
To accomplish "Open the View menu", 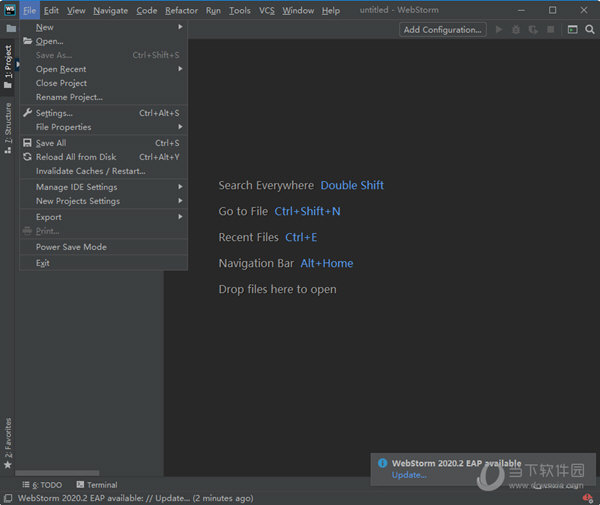I will coord(76,10).
